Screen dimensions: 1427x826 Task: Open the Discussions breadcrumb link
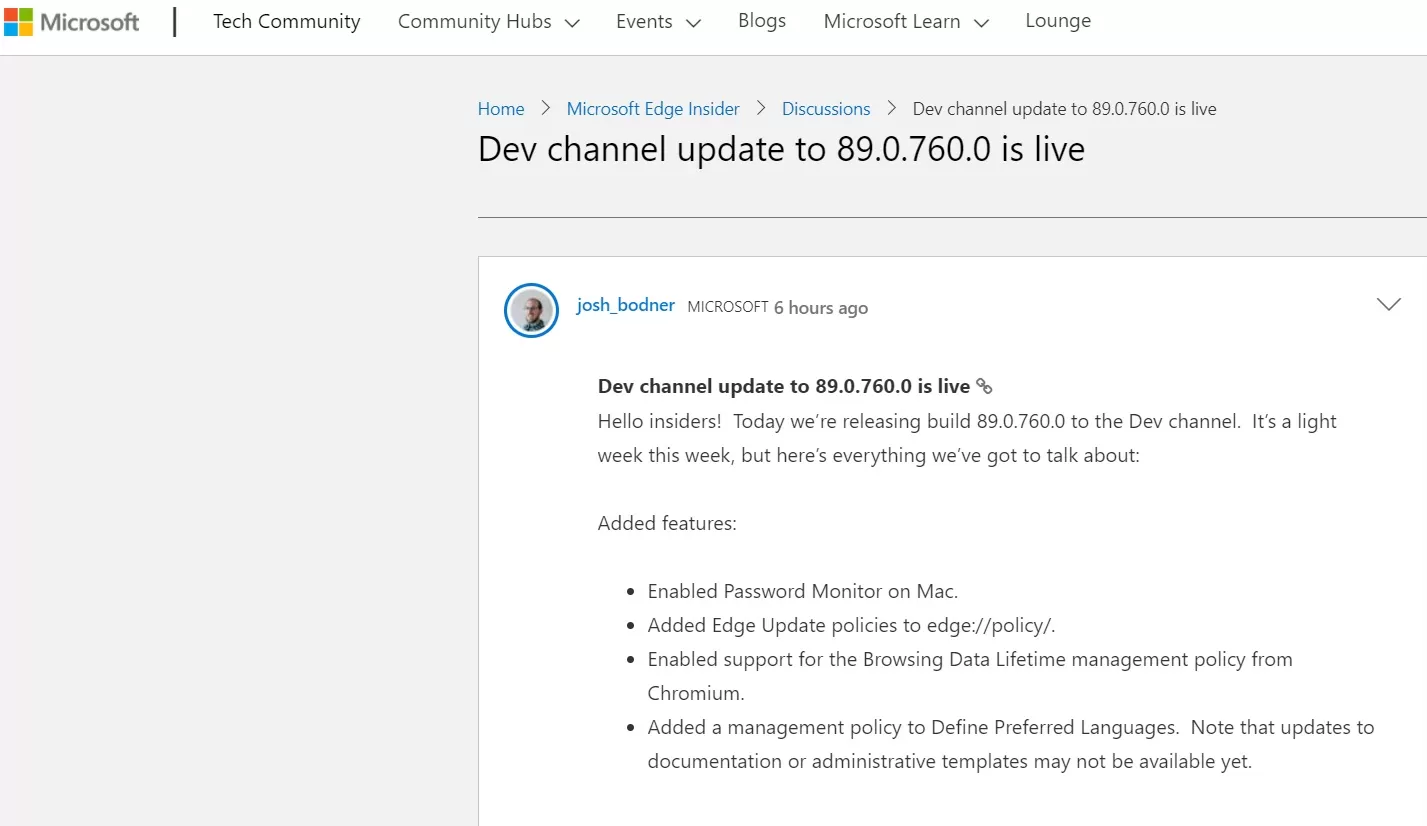pyautogui.click(x=826, y=109)
